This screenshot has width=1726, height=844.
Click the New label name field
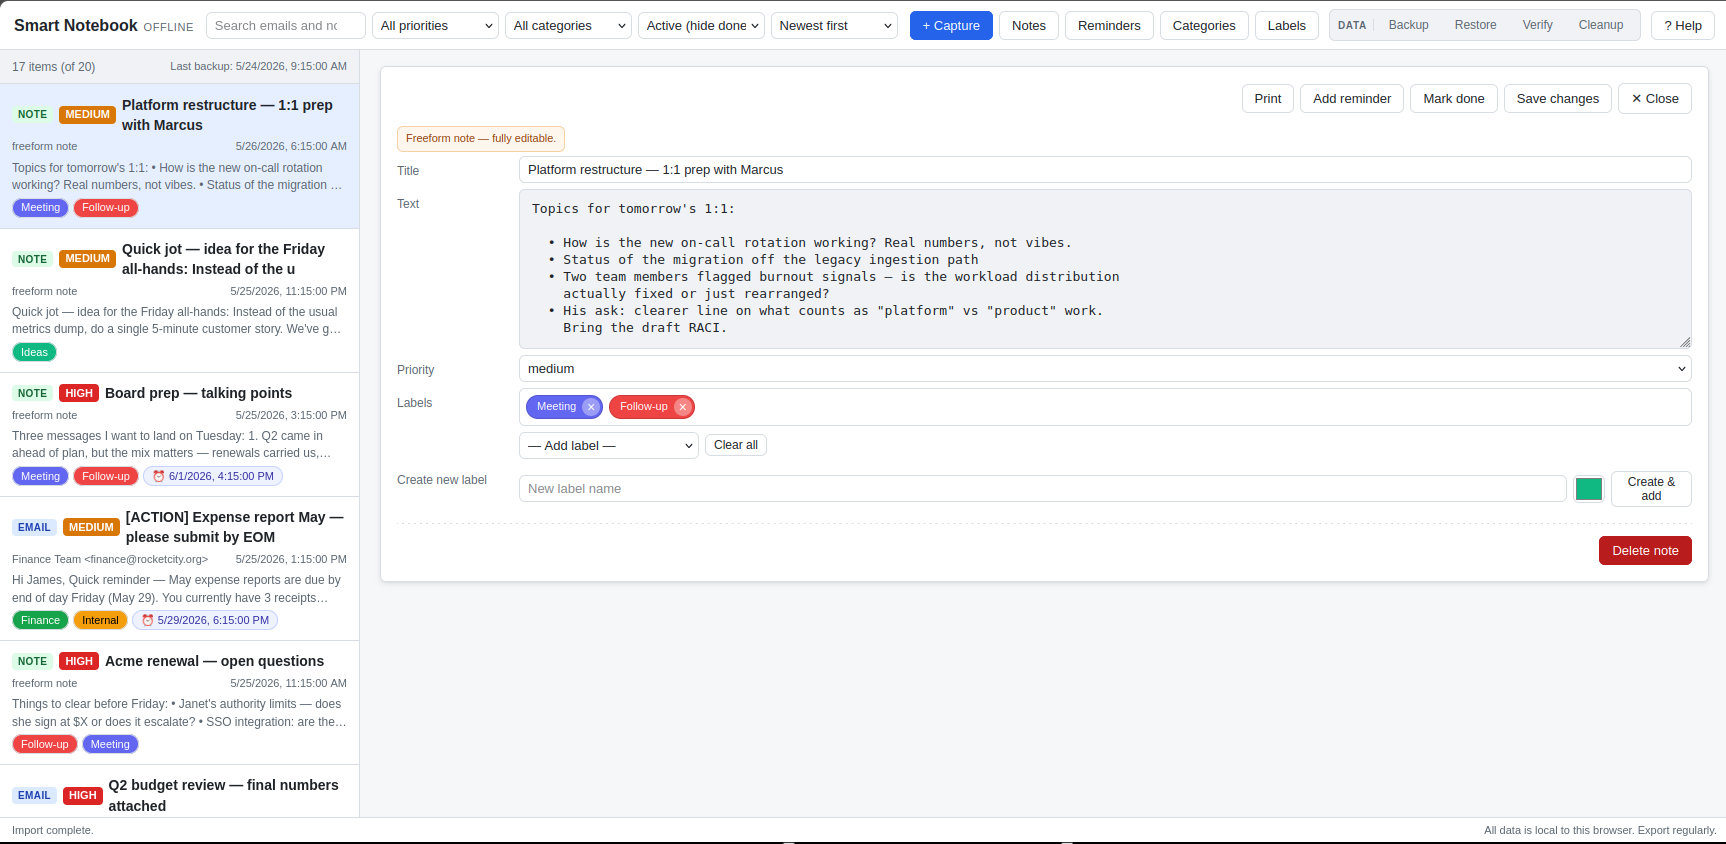(x=1042, y=489)
